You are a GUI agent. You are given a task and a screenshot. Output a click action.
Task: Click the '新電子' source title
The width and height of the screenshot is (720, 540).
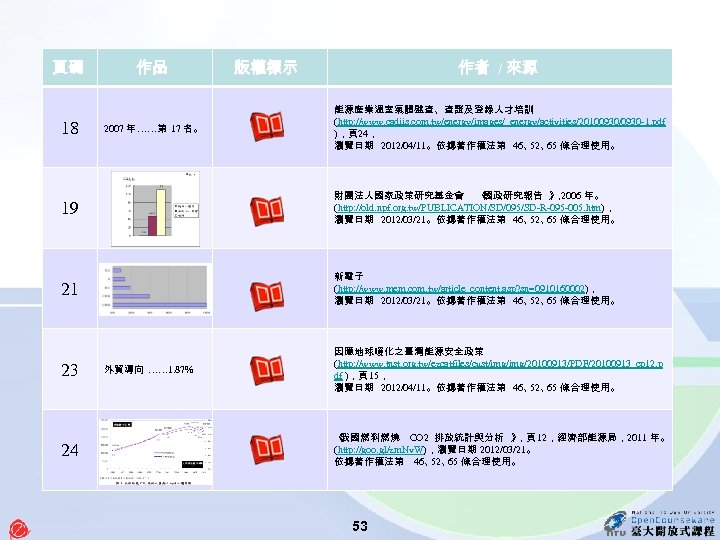pyautogui.click(x=349, y=276)
